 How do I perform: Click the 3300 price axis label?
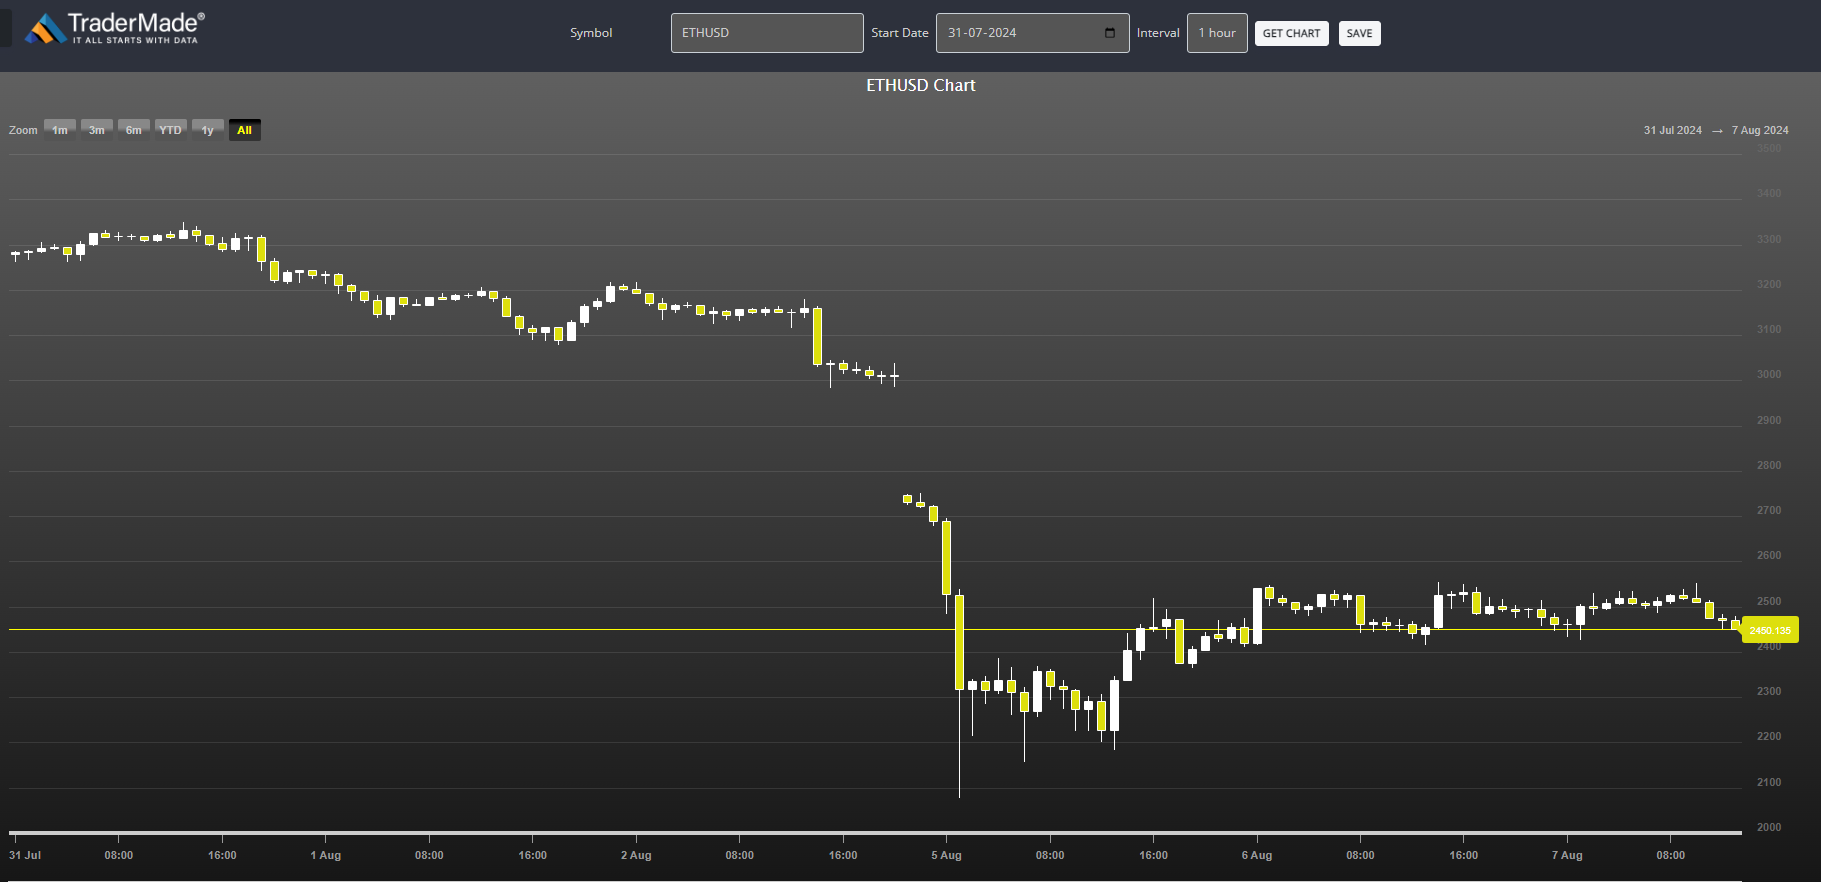point(1769,239)
